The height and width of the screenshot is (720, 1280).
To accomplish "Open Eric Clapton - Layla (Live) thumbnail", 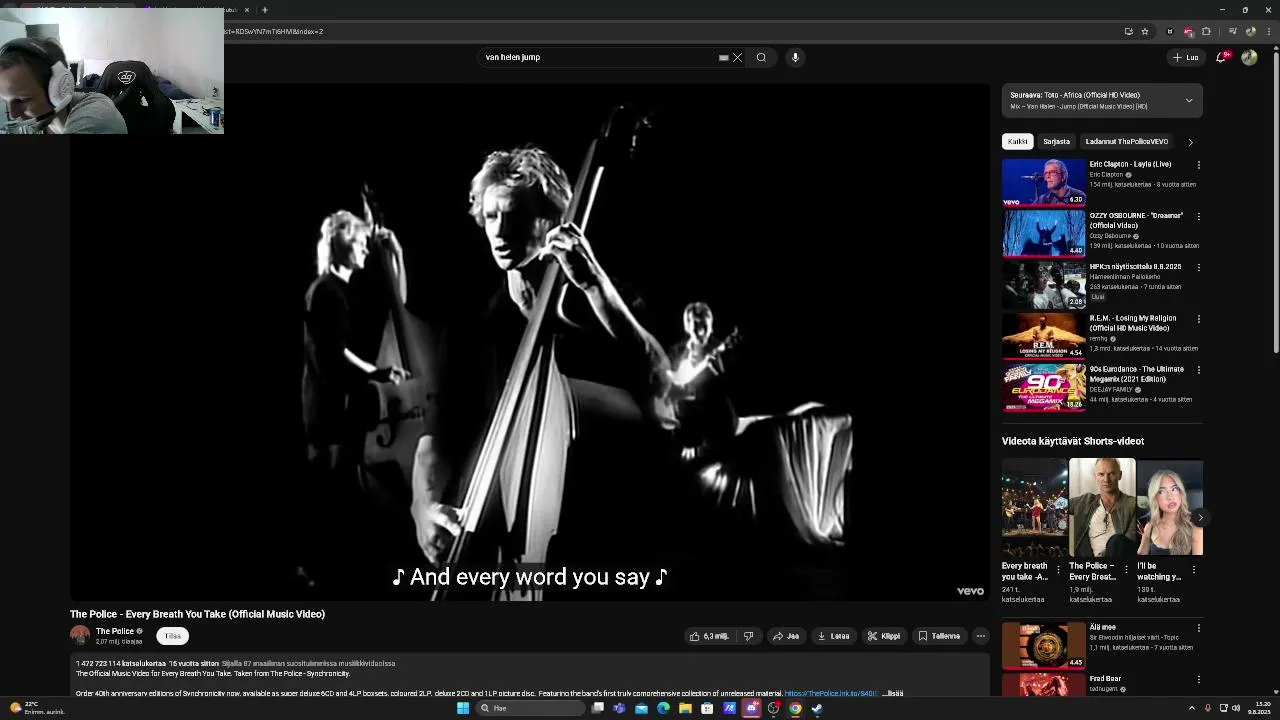I will point(1044,182).
